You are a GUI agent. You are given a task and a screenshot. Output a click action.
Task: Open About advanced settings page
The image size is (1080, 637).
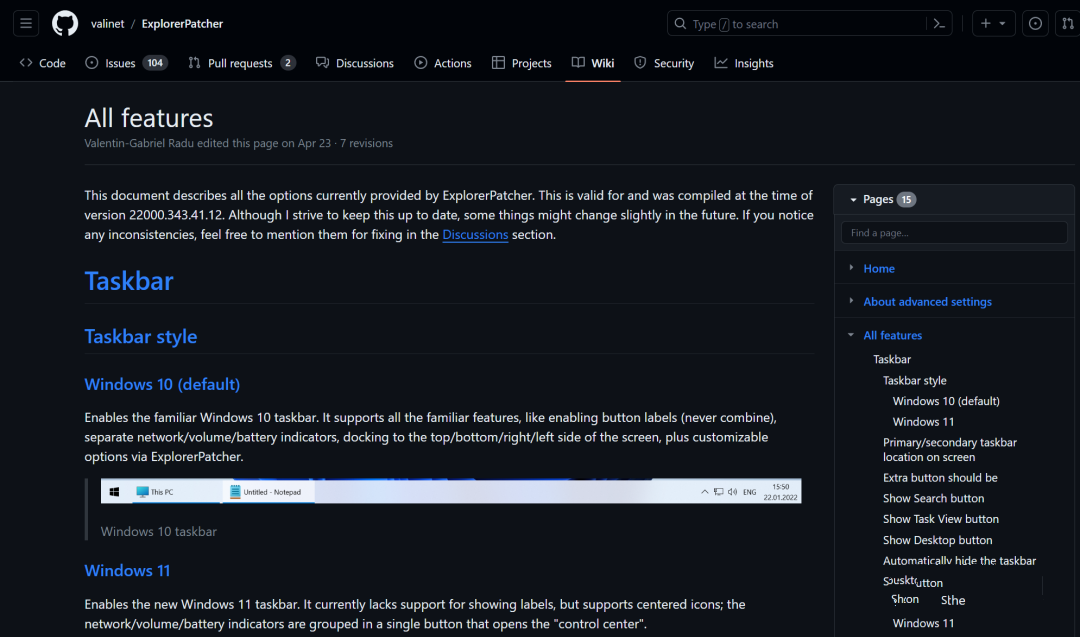coord(927,302)
